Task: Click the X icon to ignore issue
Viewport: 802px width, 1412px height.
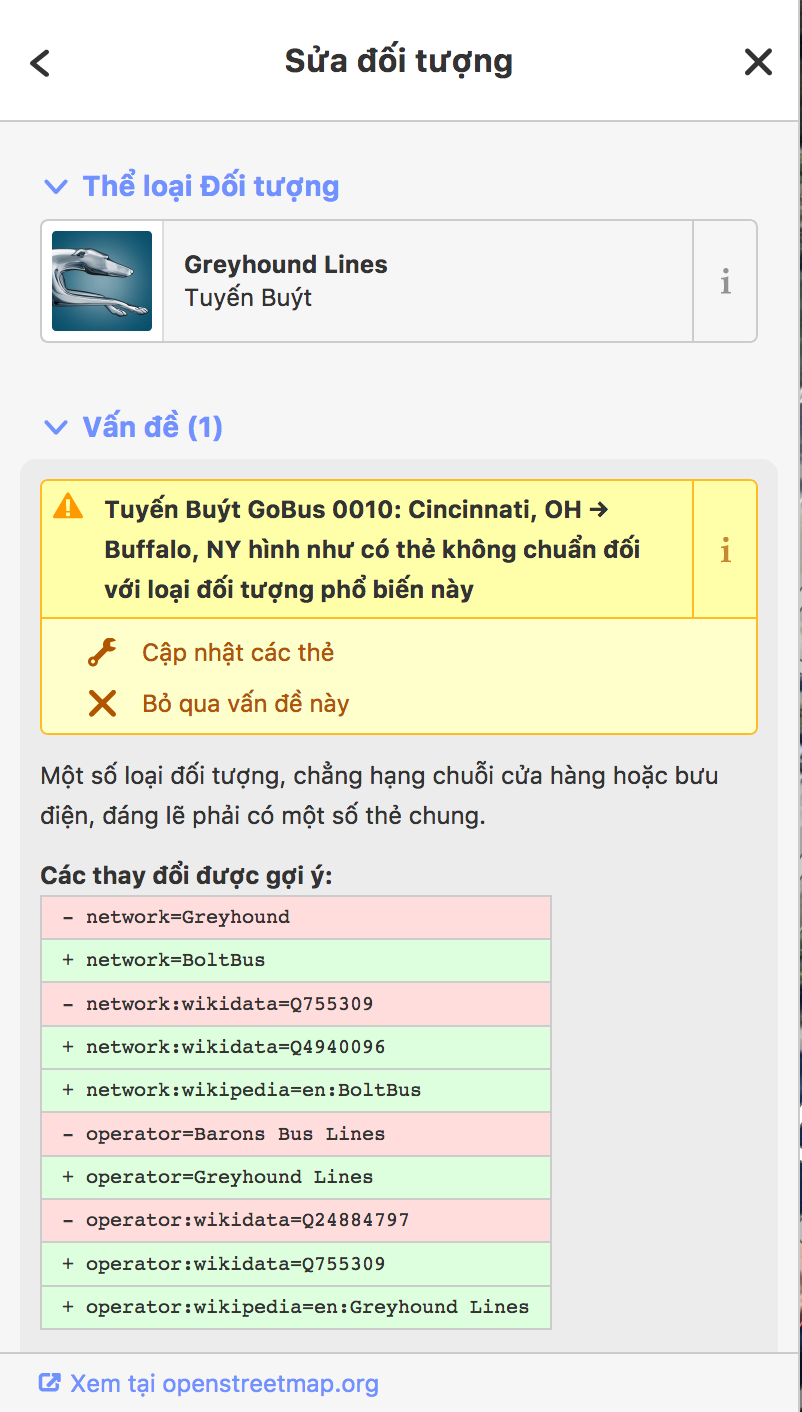Action: (102, 704)
